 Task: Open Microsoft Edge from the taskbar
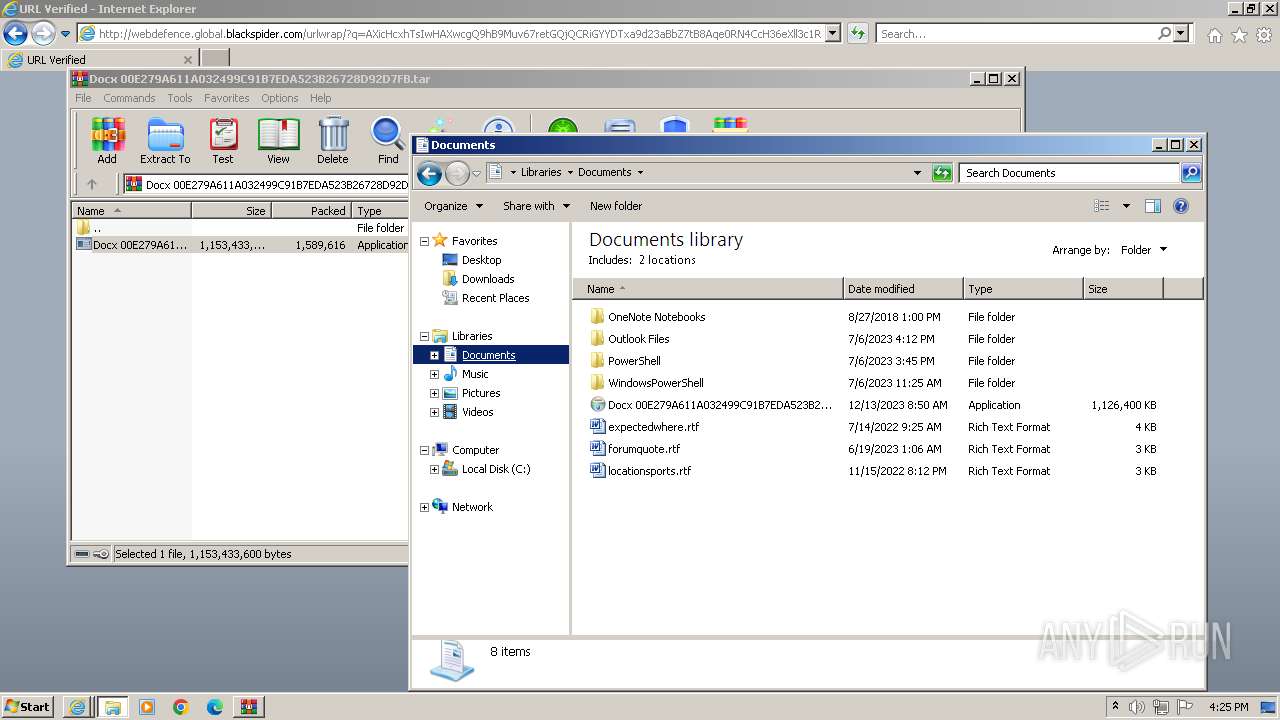pos(215,707)
